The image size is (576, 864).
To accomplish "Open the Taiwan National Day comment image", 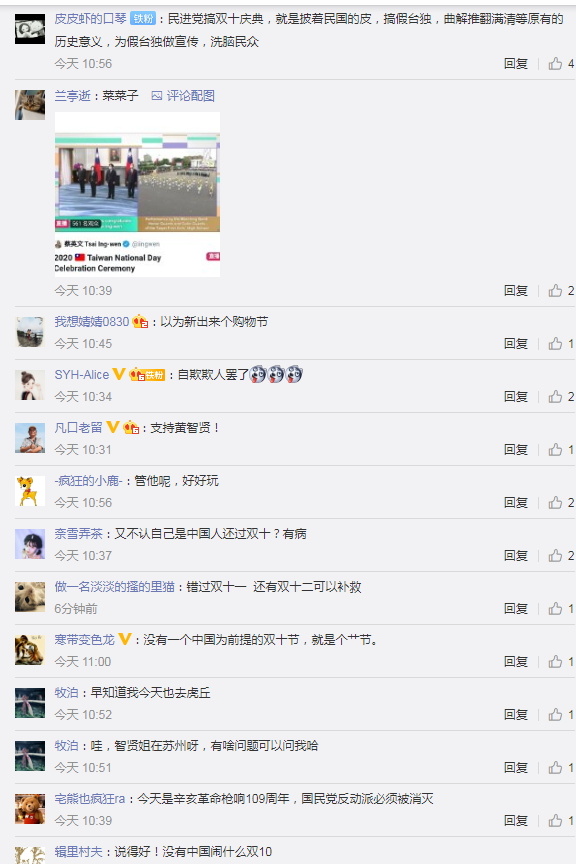I will click(137, 194).
